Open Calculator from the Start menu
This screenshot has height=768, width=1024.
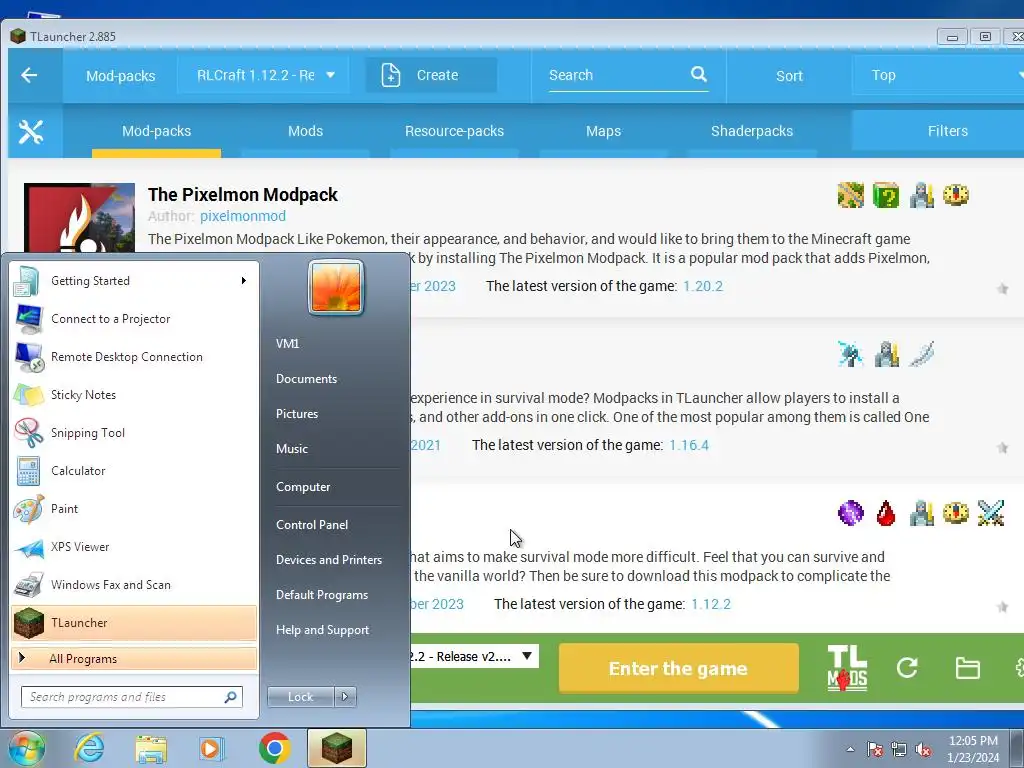click(134, 471)
